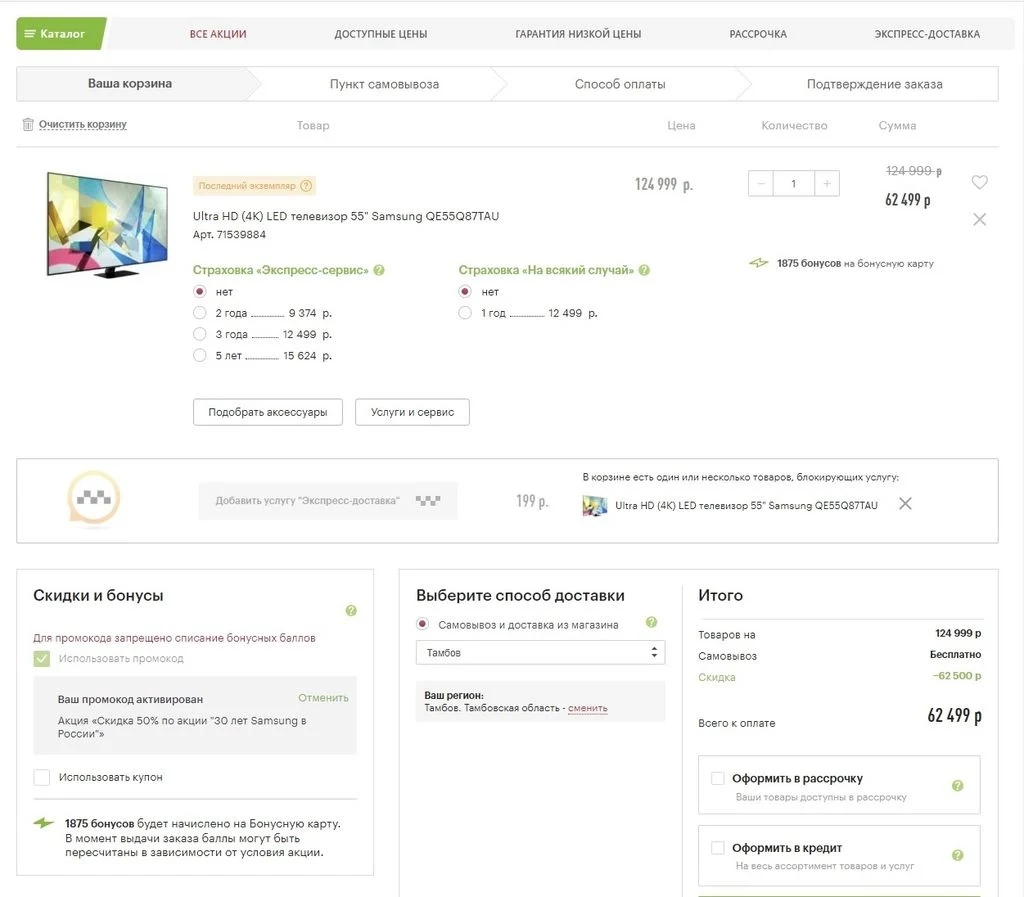Select the Способ оплаты step tab
Screen dimensions: 1024x897
coord(620,84)
